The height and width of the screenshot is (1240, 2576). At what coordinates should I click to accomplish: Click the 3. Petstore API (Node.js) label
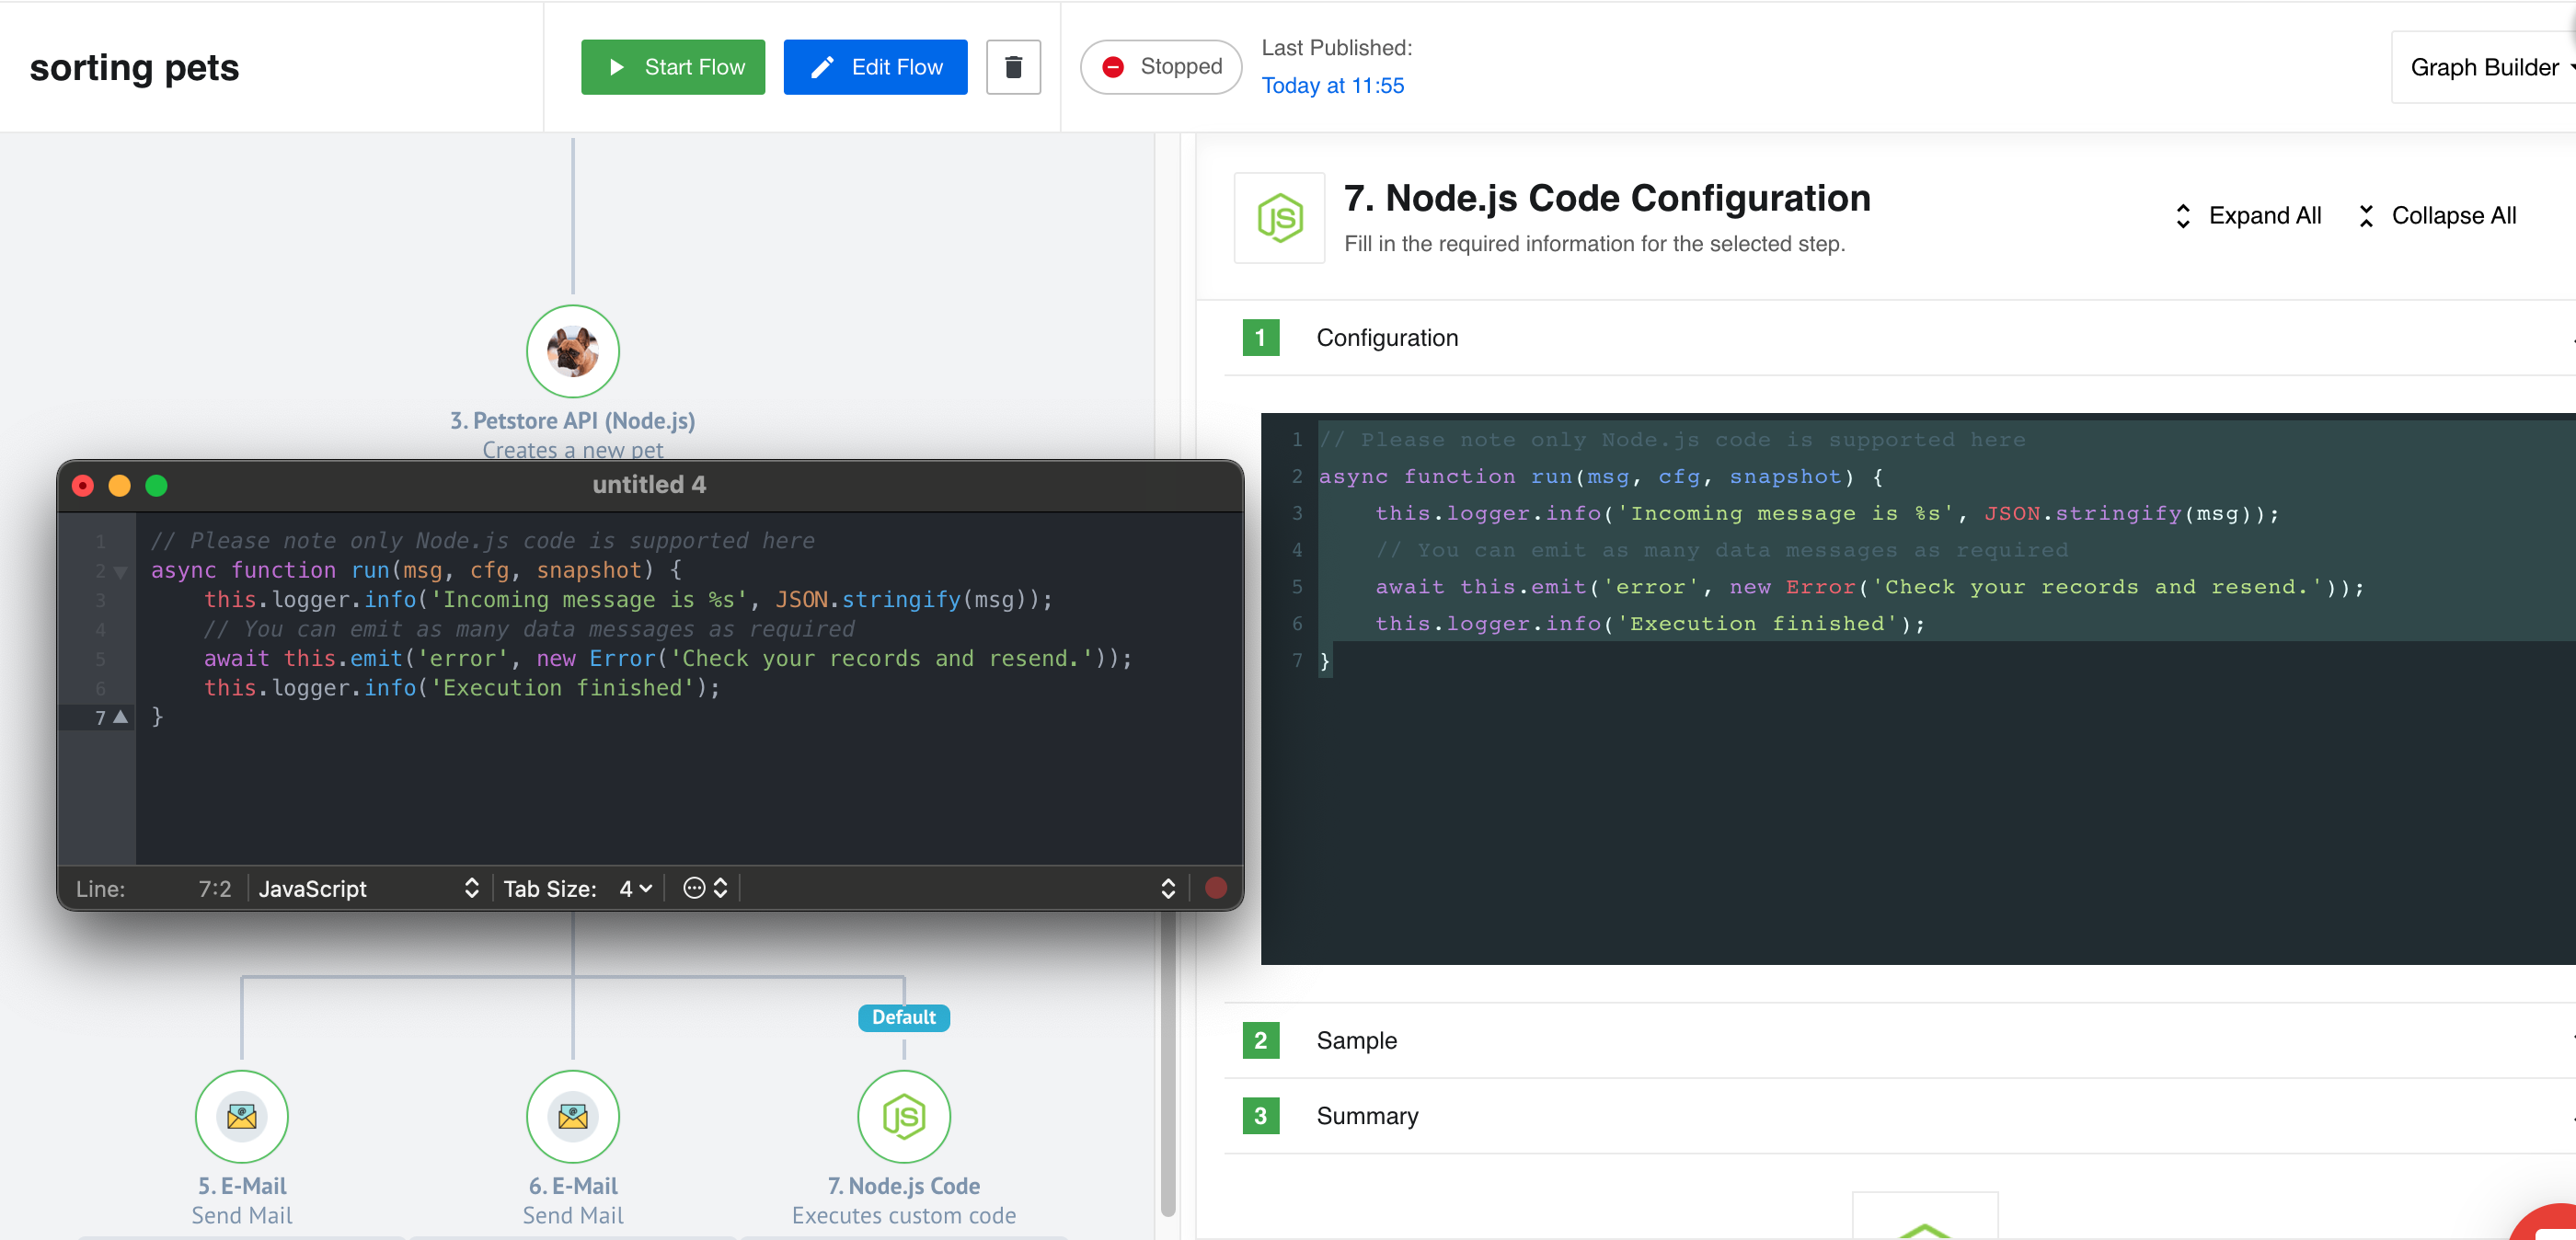pos(573,421)
